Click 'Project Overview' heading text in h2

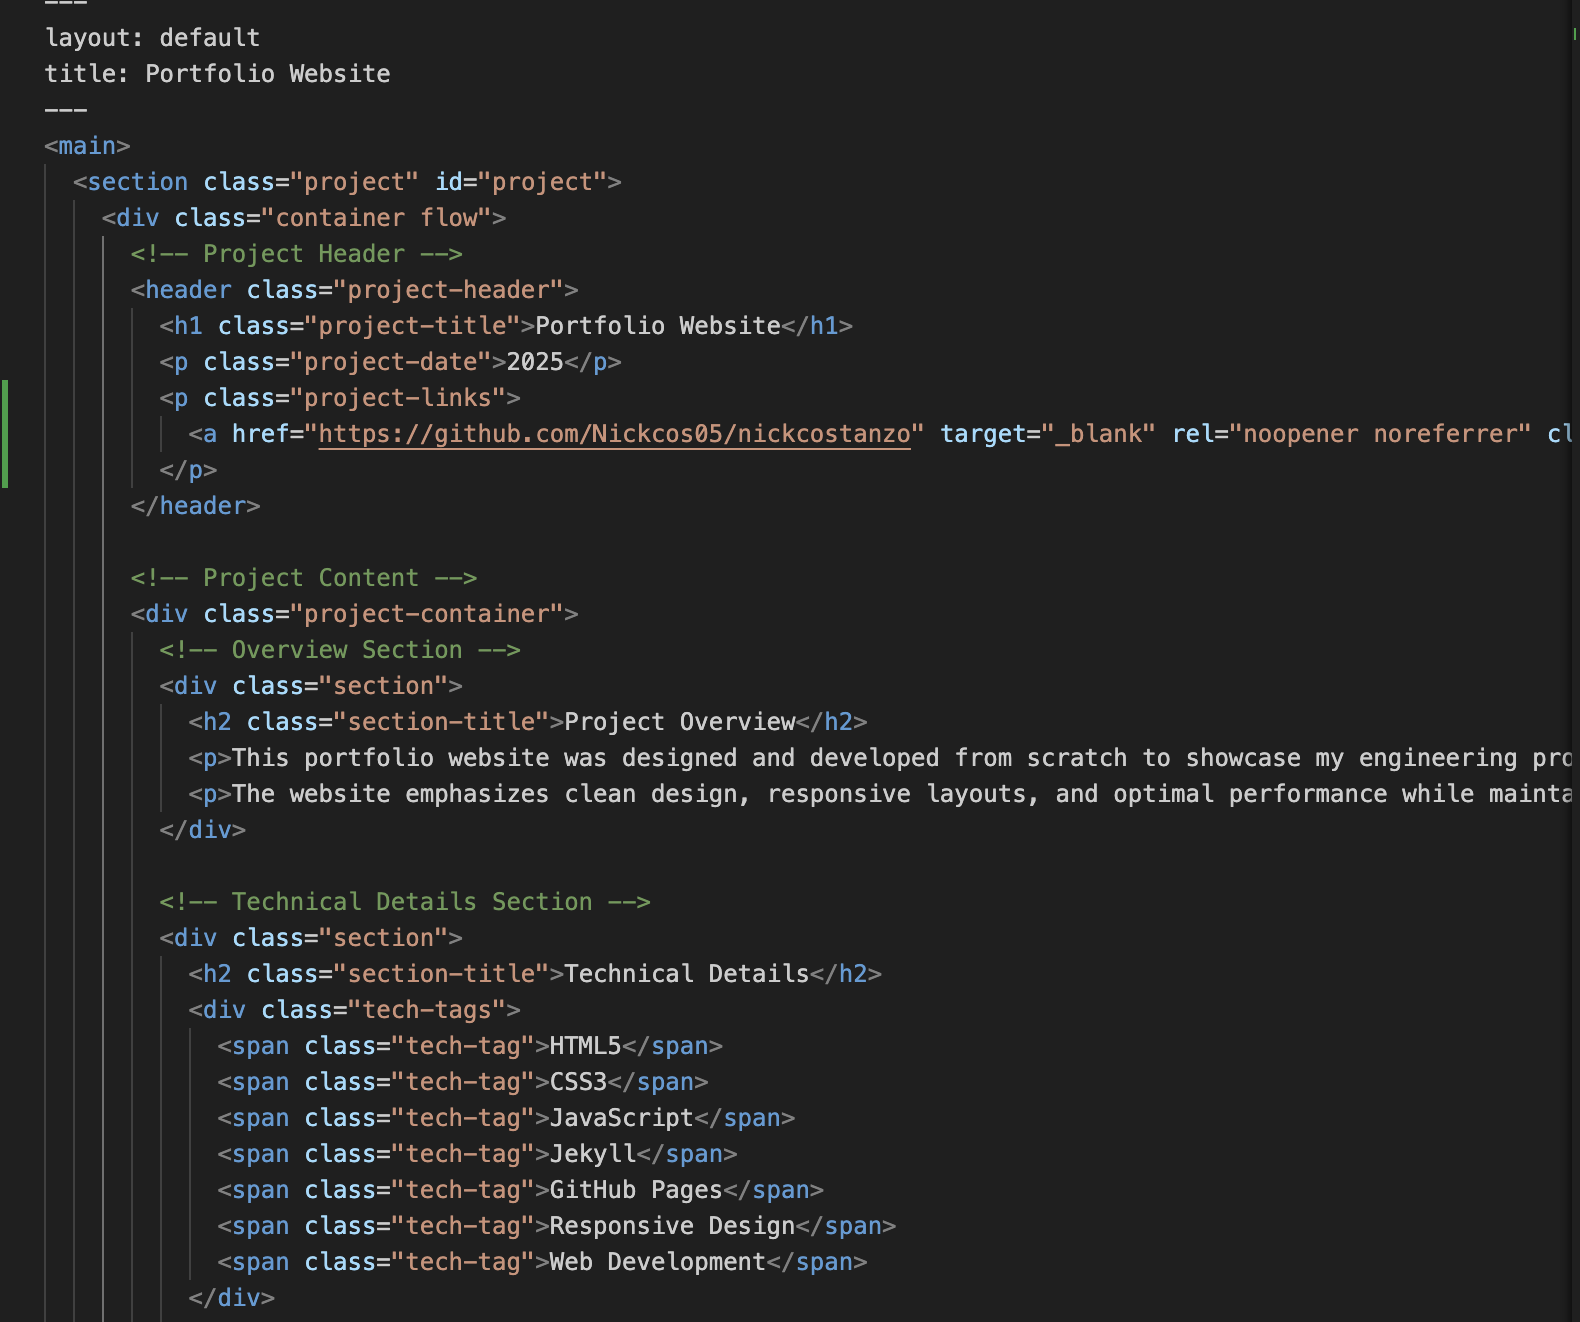[x=679, y=722]
